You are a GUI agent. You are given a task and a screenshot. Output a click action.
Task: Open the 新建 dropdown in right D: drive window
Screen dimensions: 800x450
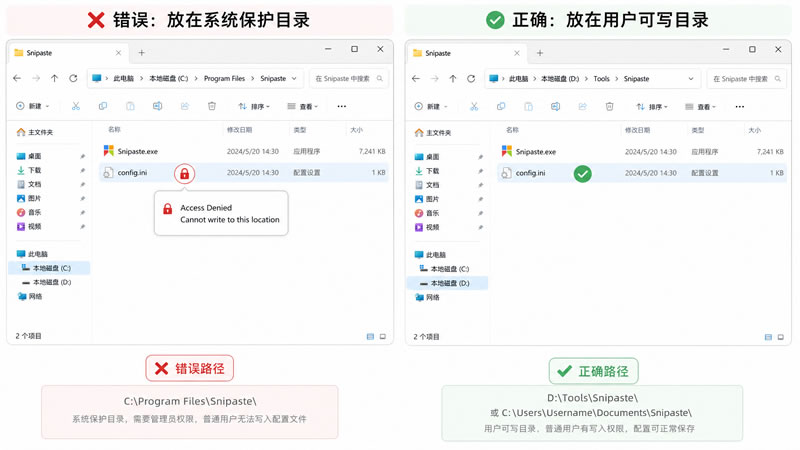[432, 107]
